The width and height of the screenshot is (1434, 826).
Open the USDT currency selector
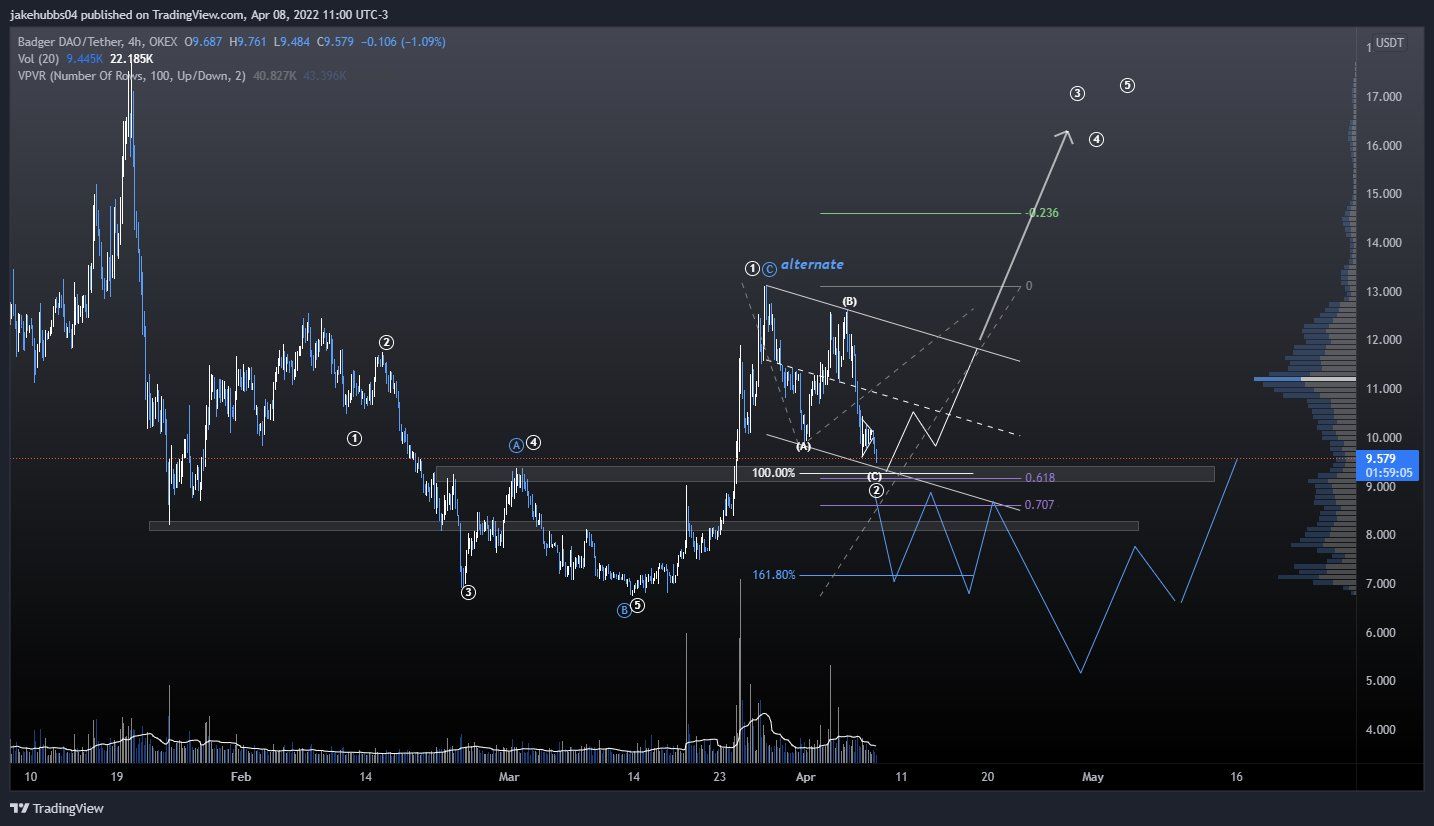1389,43
